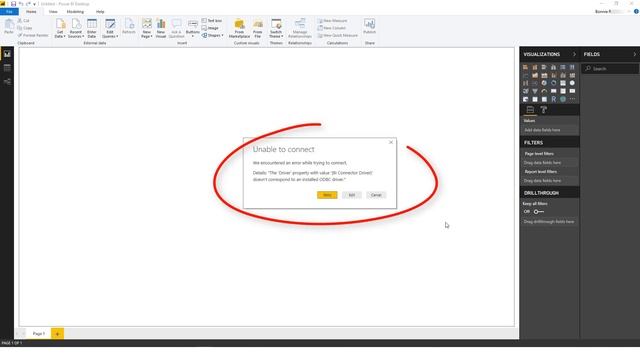
Task: Open more visuals via the ellipsis icon
Action: tap(572, 99)
